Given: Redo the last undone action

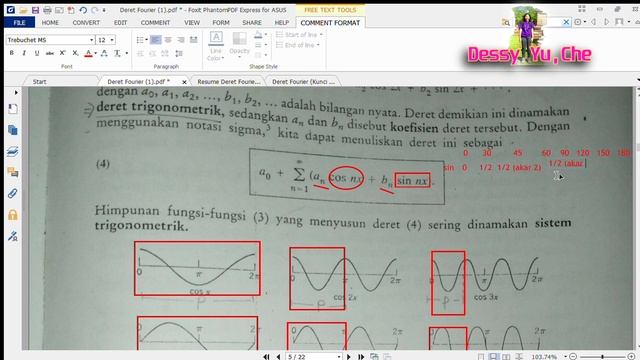Looking at the screenshot, I should point(95,10).
